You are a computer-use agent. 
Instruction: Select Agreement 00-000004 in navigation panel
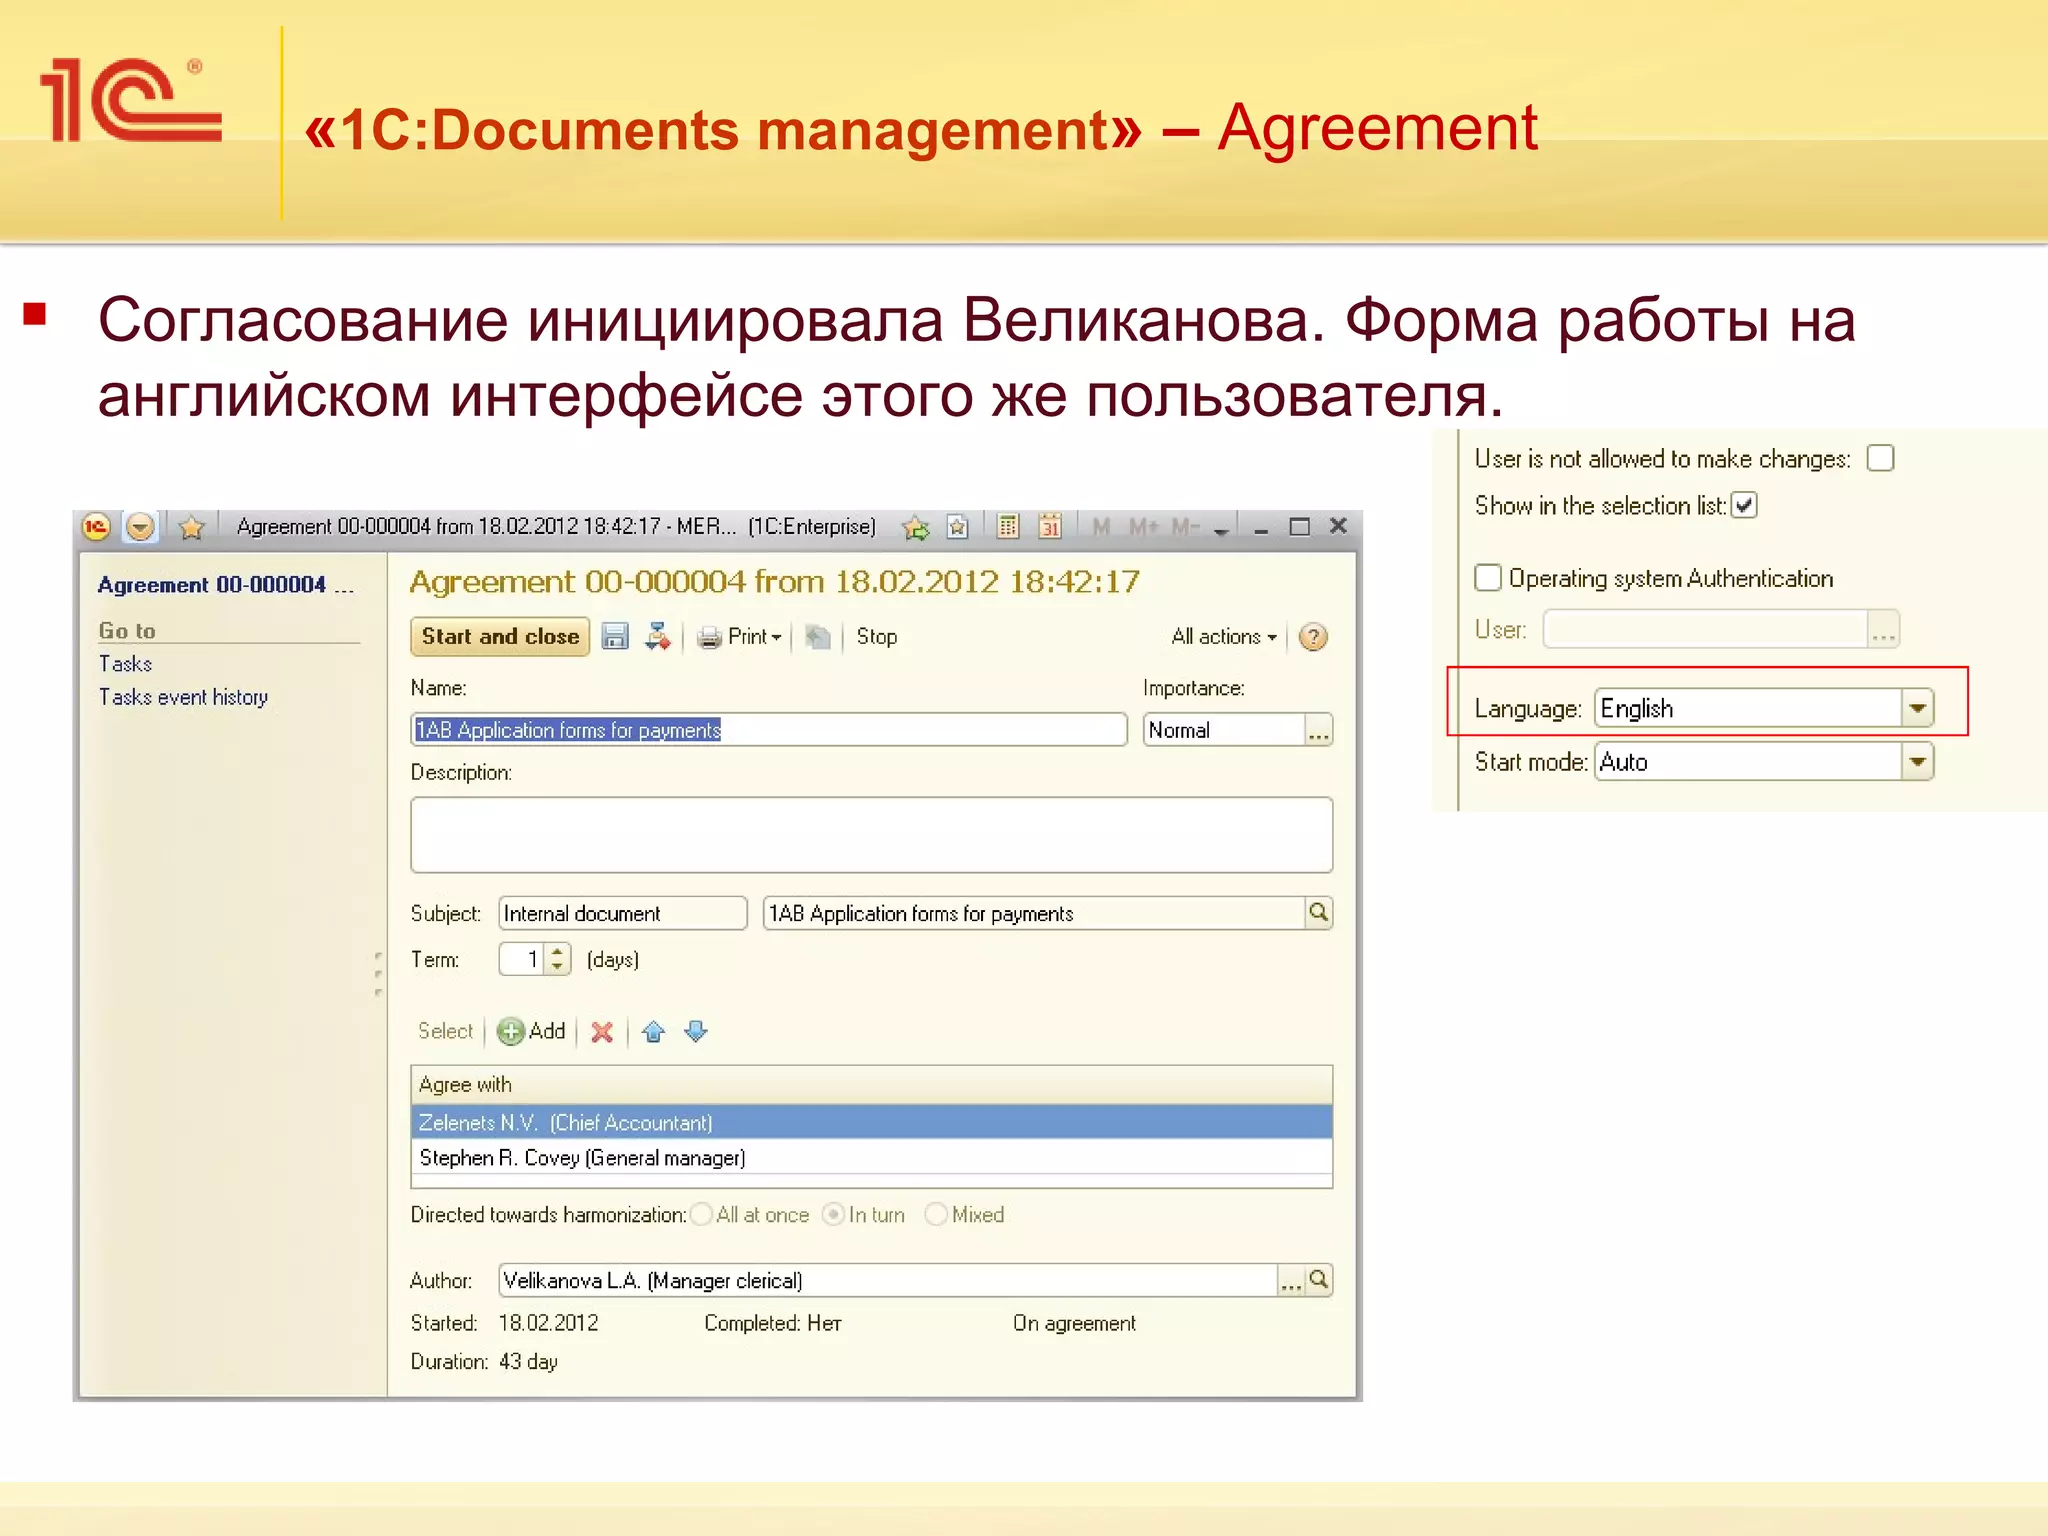[225, 585]
